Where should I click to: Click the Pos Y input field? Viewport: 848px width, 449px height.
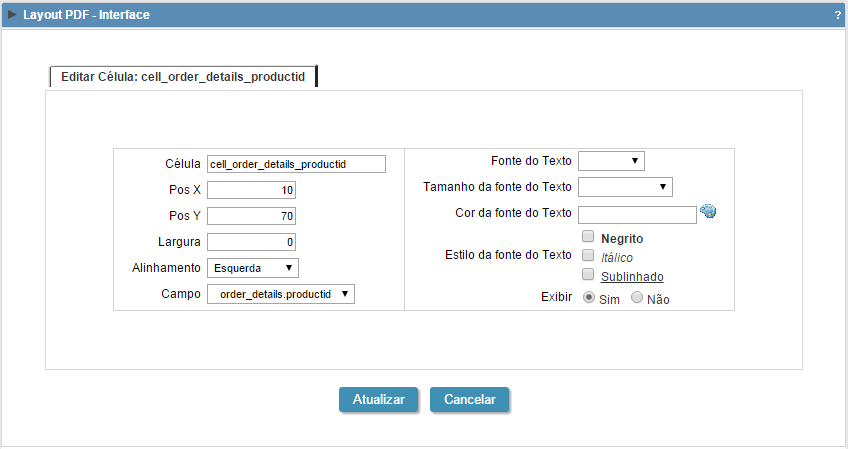tap(251, 216)
